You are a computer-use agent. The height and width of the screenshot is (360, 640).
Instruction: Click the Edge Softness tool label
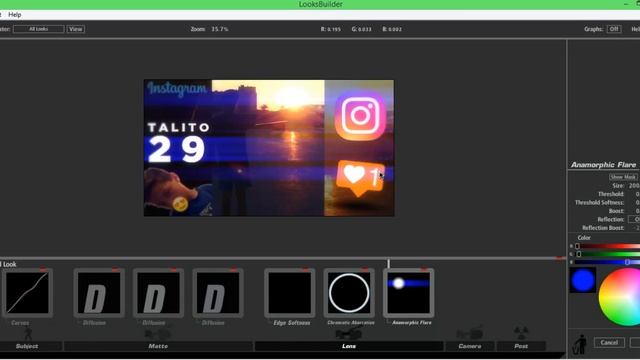(x=291, y=323)
